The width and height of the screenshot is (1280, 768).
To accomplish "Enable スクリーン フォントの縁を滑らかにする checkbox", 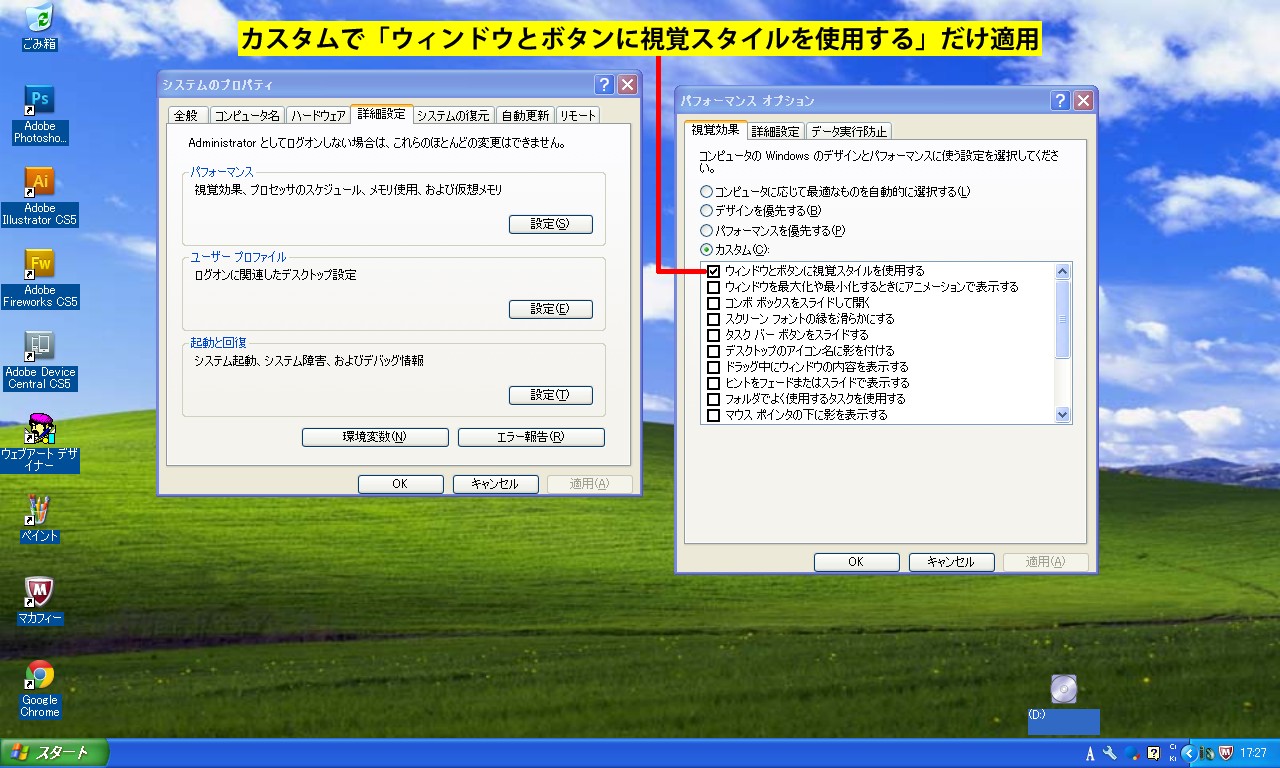I will click(x=714, y=319).
